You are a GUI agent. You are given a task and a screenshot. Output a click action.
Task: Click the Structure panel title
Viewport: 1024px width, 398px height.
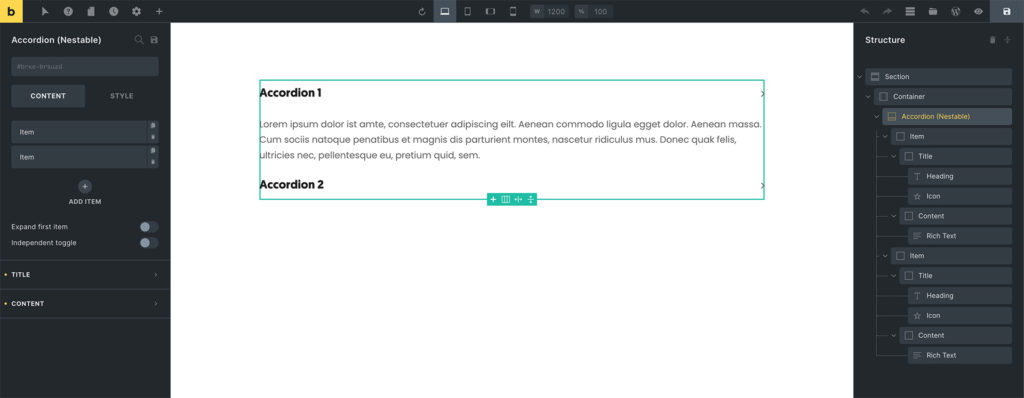(x=885, y=40)
